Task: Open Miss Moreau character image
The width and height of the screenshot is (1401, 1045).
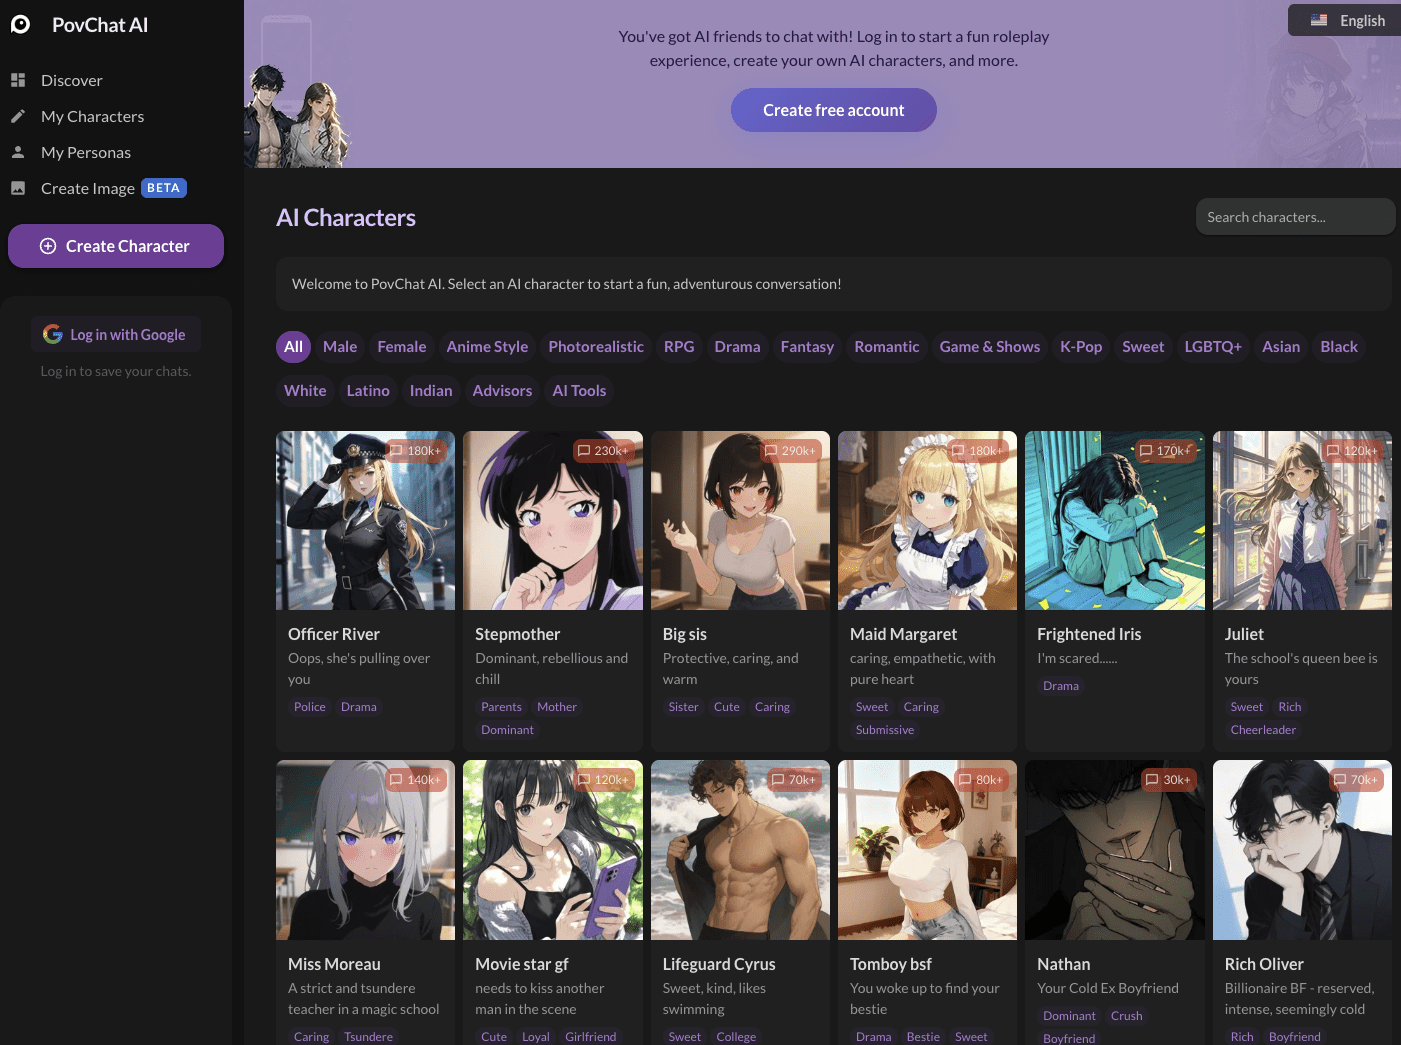Action: (x=365, y=850)
